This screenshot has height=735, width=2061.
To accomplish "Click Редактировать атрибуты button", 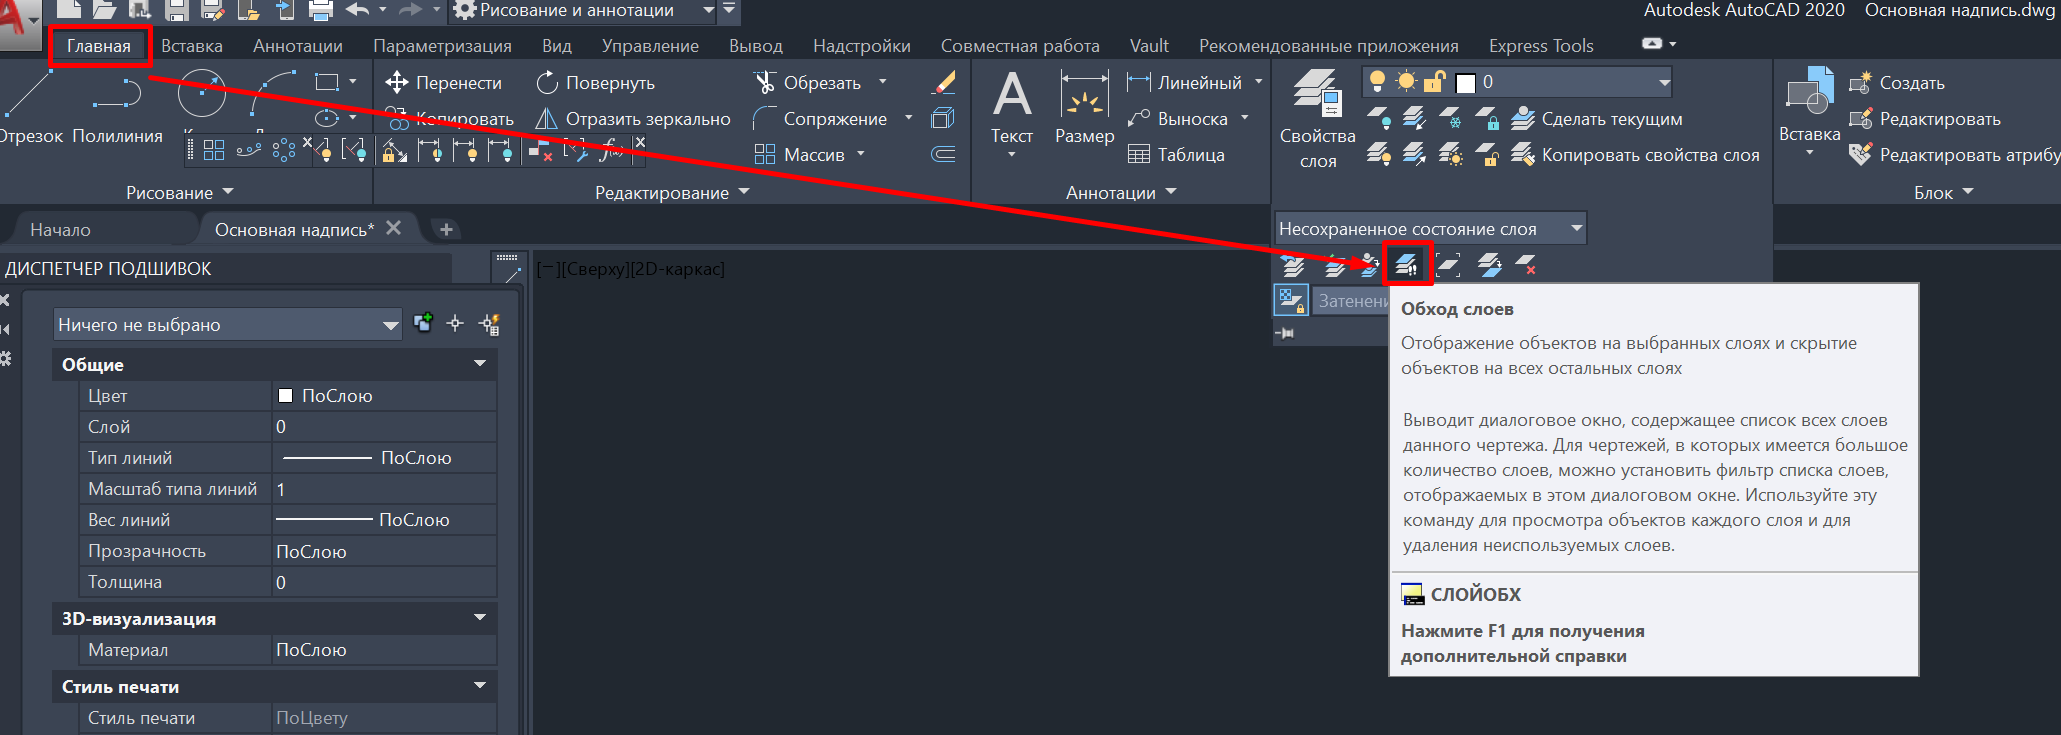I will point(1953,155).
